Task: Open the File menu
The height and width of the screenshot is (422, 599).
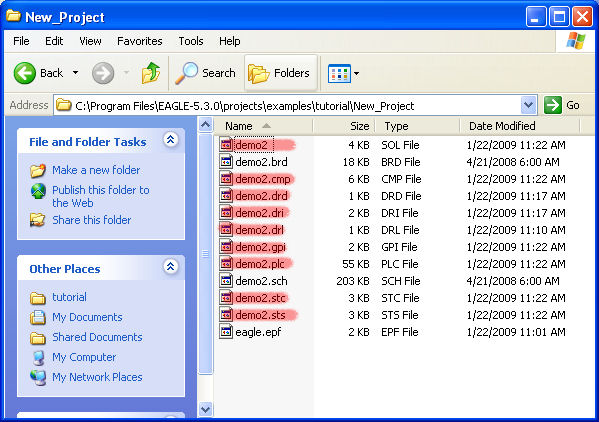Action: point(21,41)
